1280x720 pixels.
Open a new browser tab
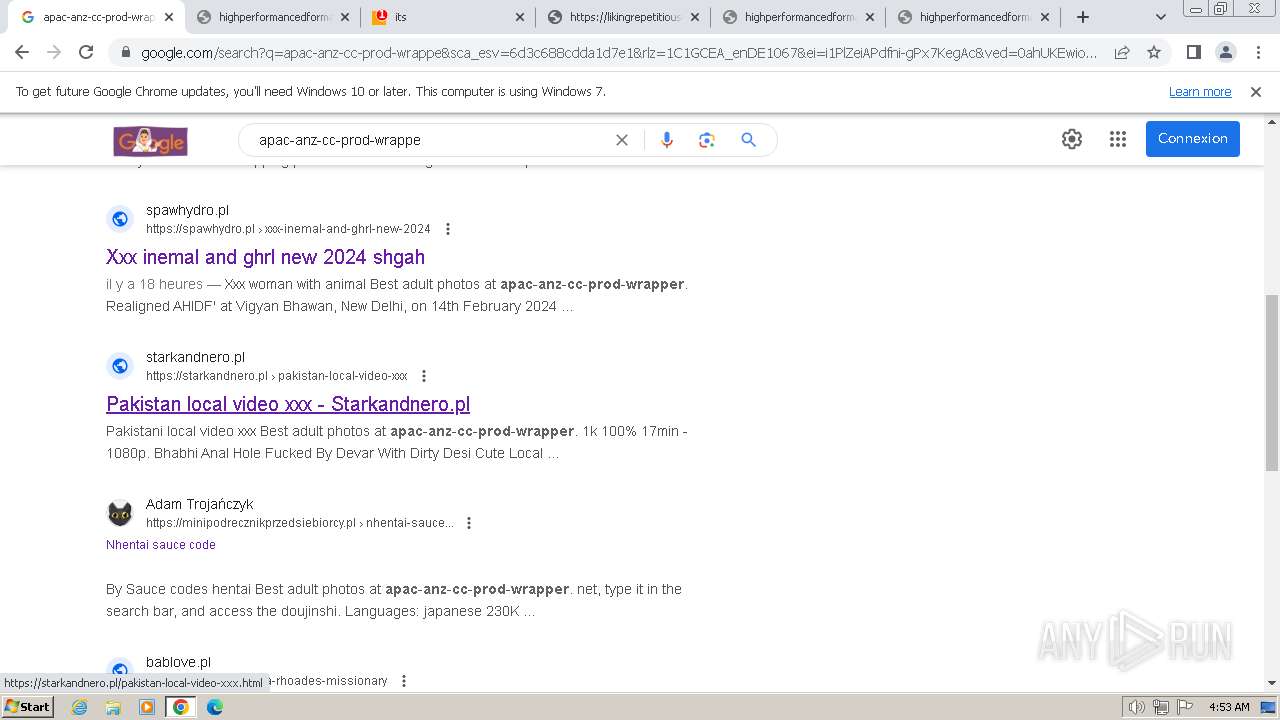(x=1083, y=17)
